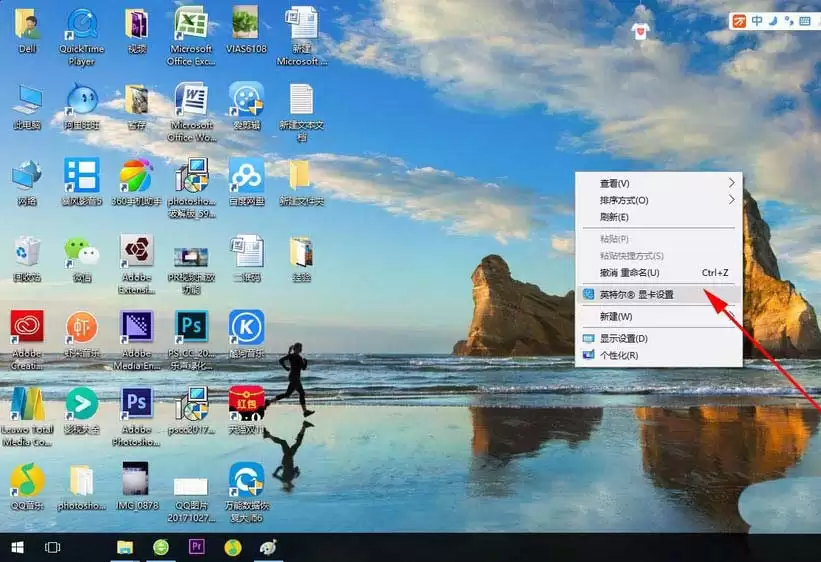
Task: Expand the 查看(V) submenu arrow
Action: (x=731, y=183)
